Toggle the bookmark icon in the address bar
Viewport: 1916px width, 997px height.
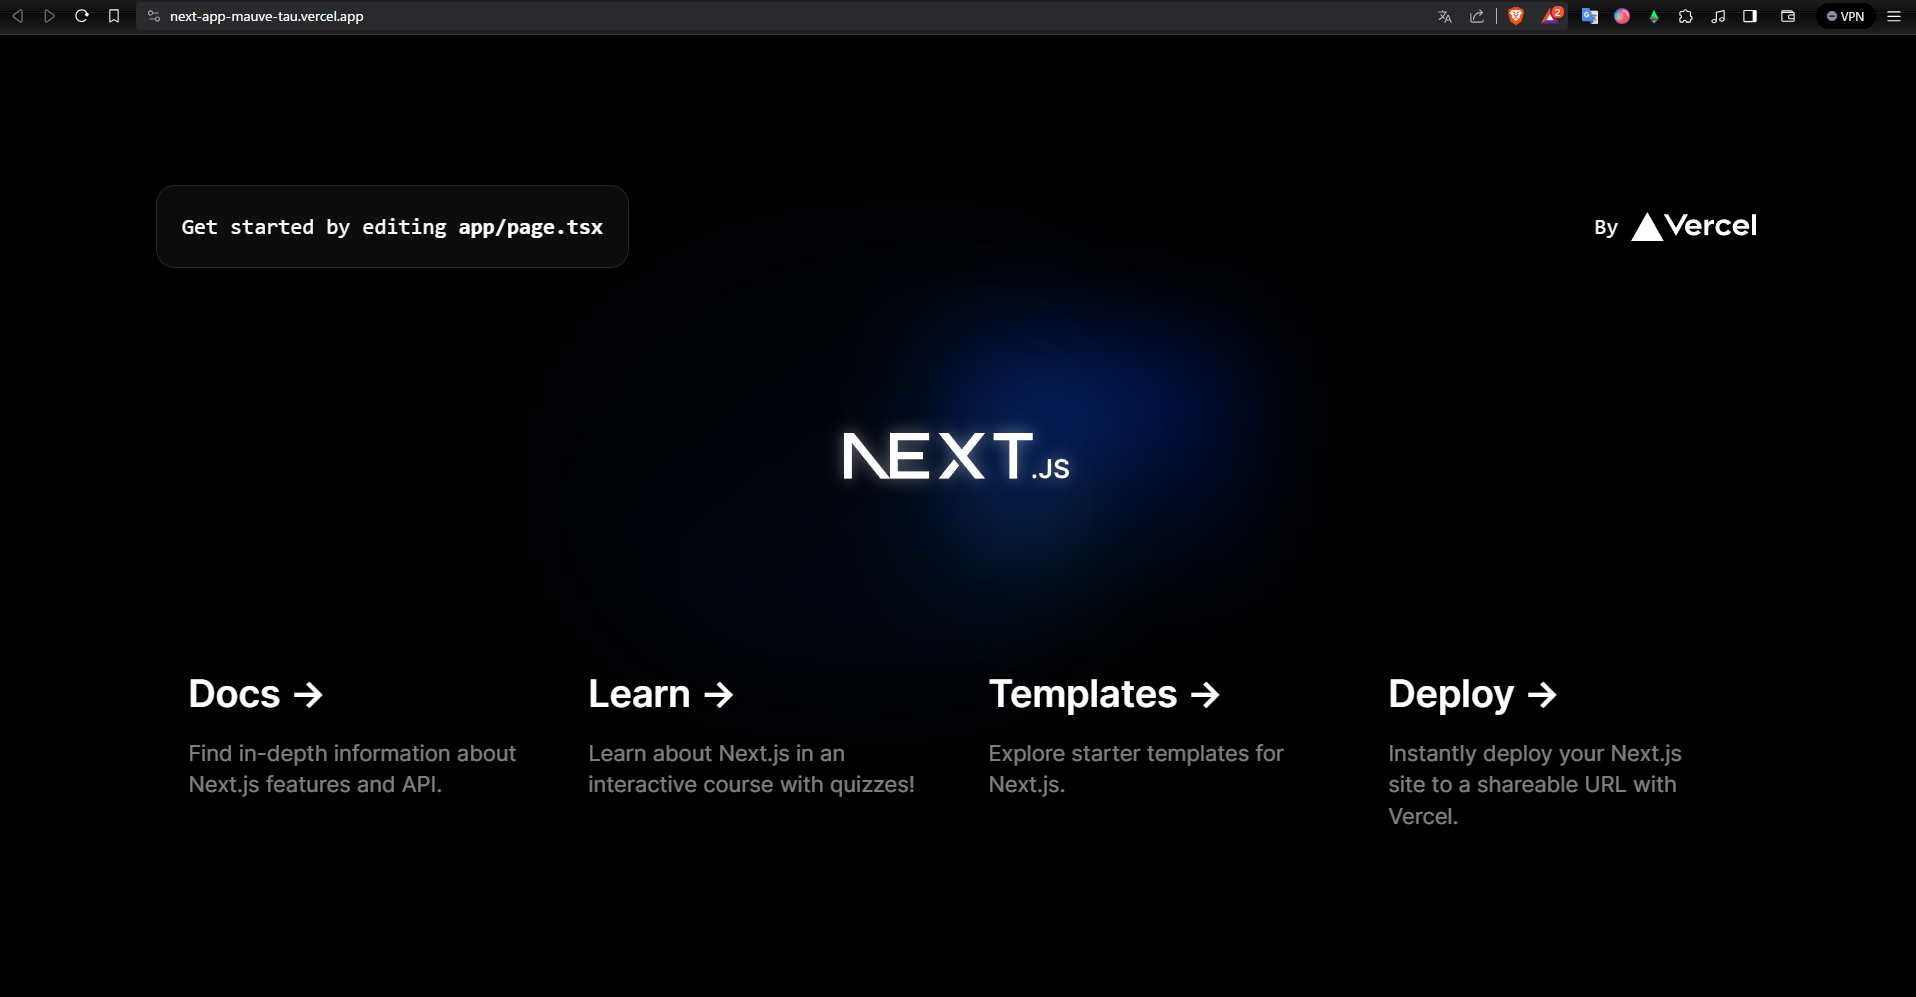click(x=113, y=16)
